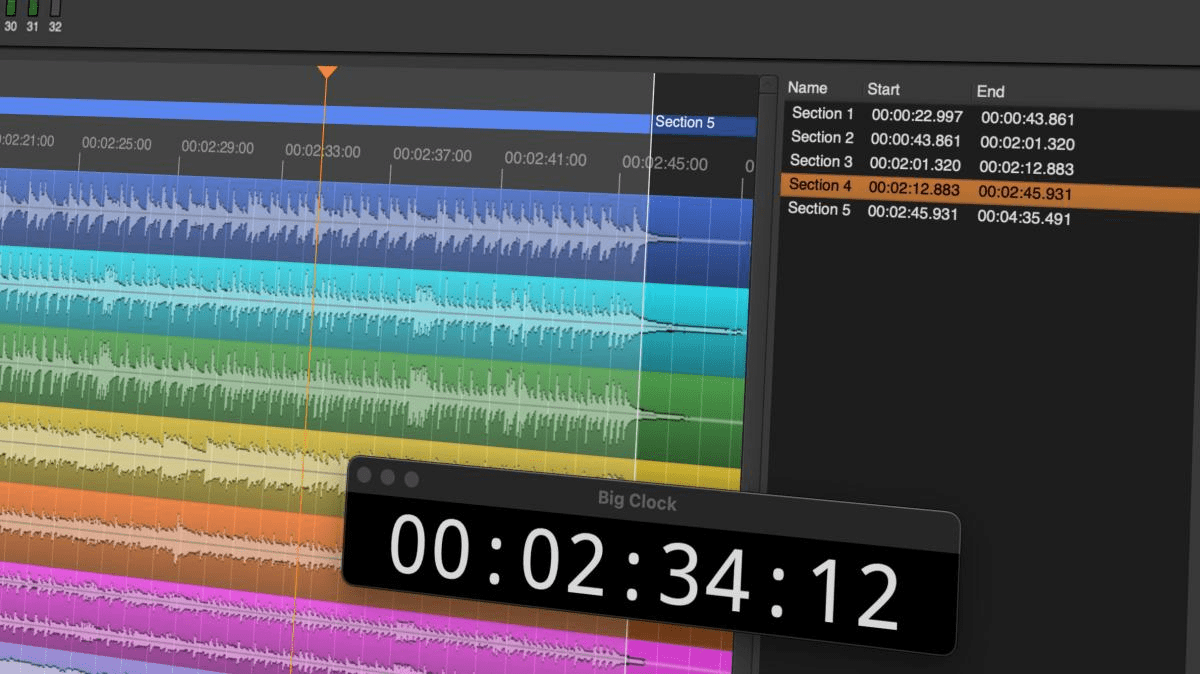Select Section 3 name in the list
Image resolution: width=1200 pixels, height=674 pixels.
coord(821,161)
